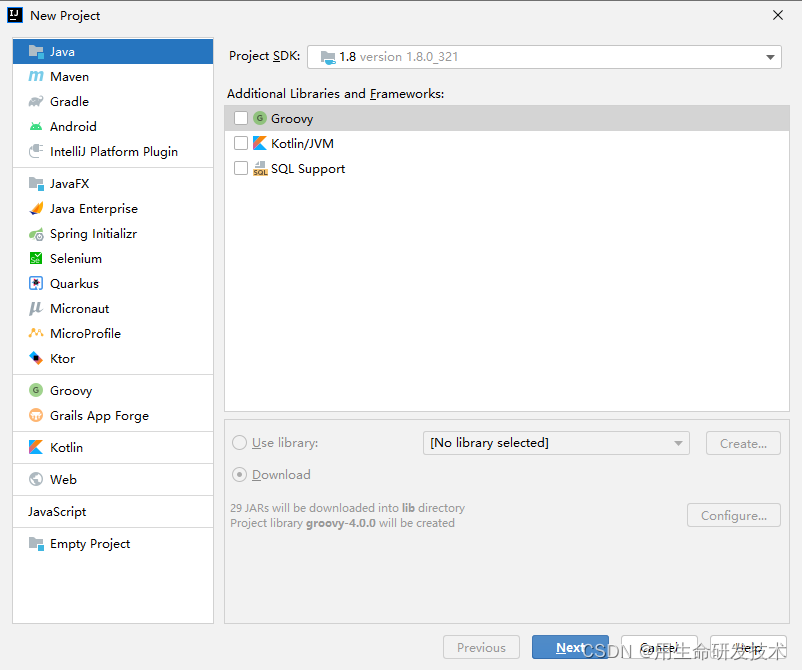Click the MicroProfile list label
The height and width of the screenshot is (670, 802).
(x=85, y=334)
